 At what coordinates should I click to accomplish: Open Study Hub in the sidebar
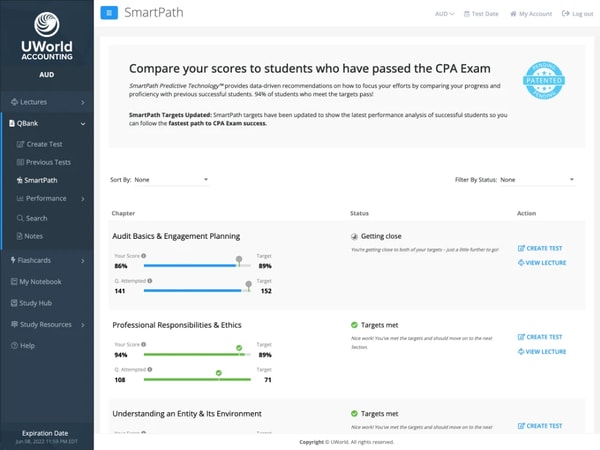tap(31, 303)
